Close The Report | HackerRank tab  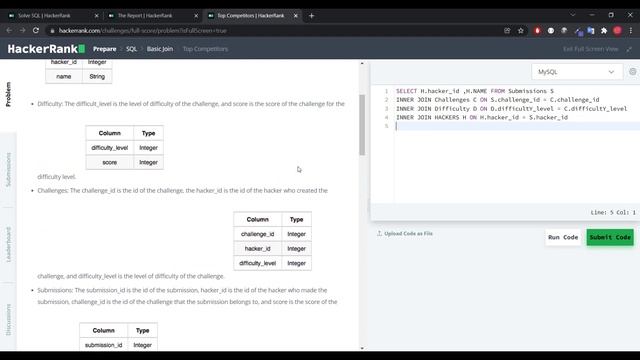tap(196, 16)
